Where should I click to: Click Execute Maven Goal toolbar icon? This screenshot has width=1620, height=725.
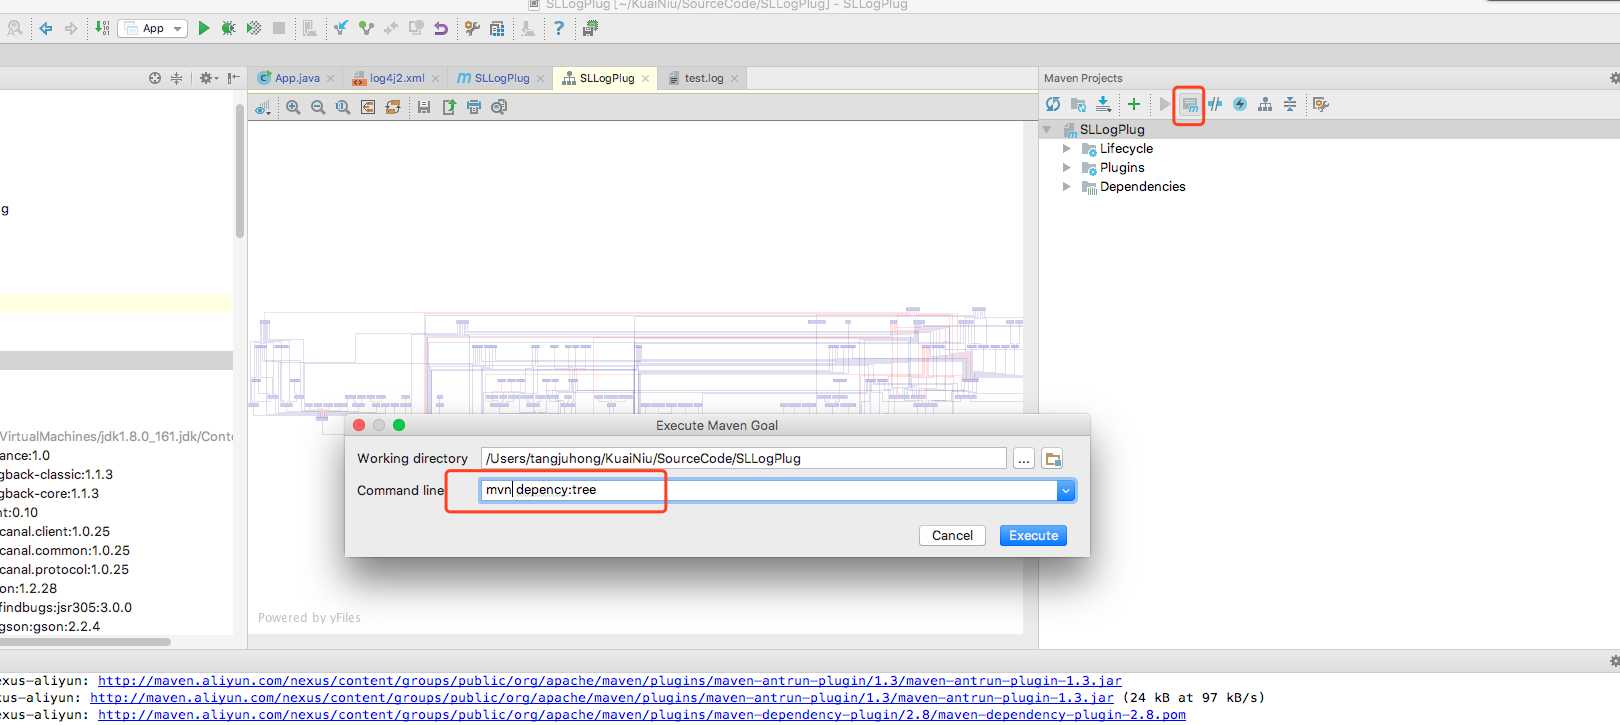pyautogui.click(x=1189, y=104)
